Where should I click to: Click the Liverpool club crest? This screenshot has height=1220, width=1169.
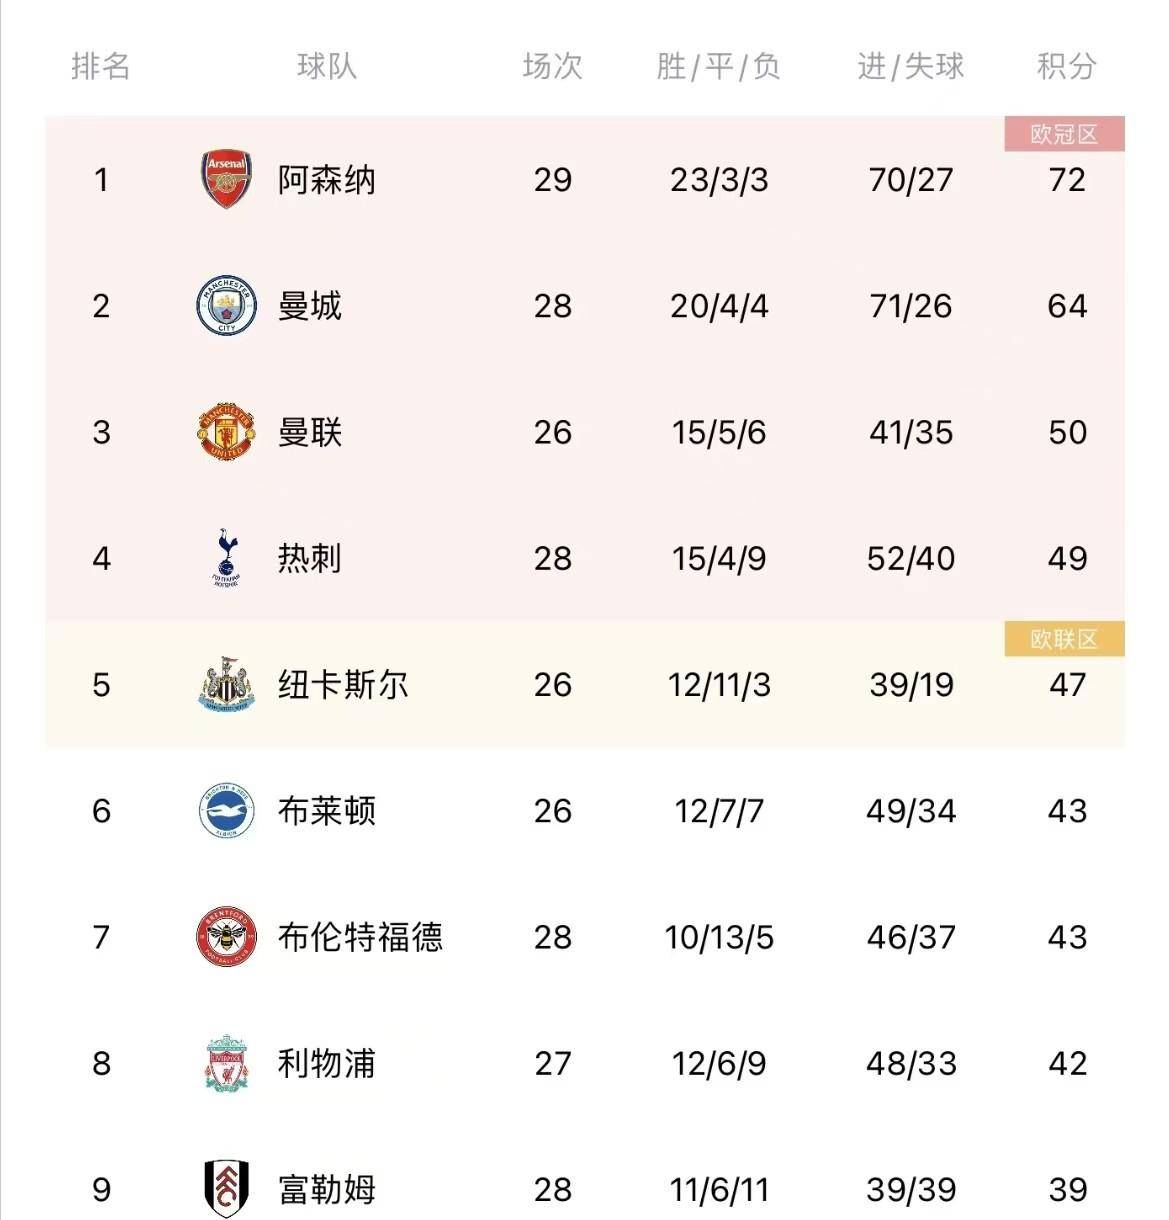pyautogui.click(x=227, y=1063)
